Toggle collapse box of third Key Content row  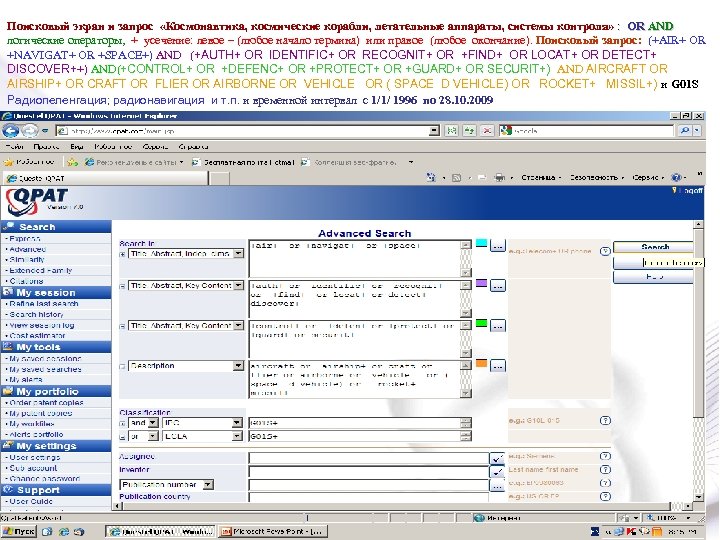[x=123, y=326]
